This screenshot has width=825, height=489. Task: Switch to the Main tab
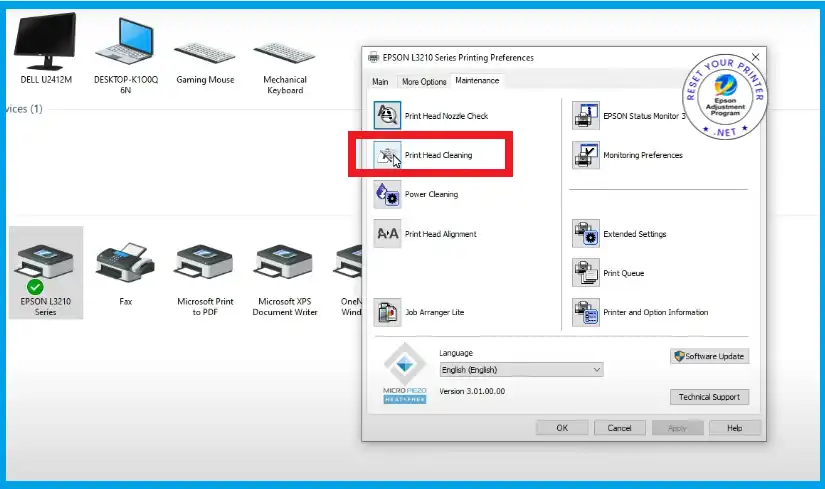(x=380, y=82)
